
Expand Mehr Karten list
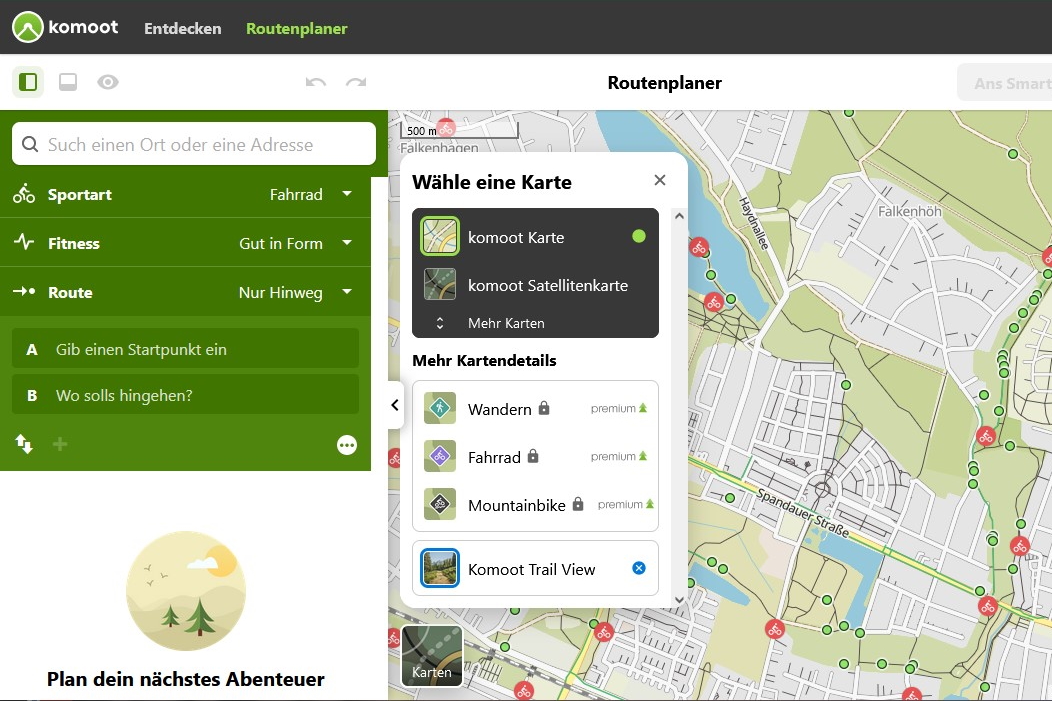pyautogui.click(x=505, y=323)
